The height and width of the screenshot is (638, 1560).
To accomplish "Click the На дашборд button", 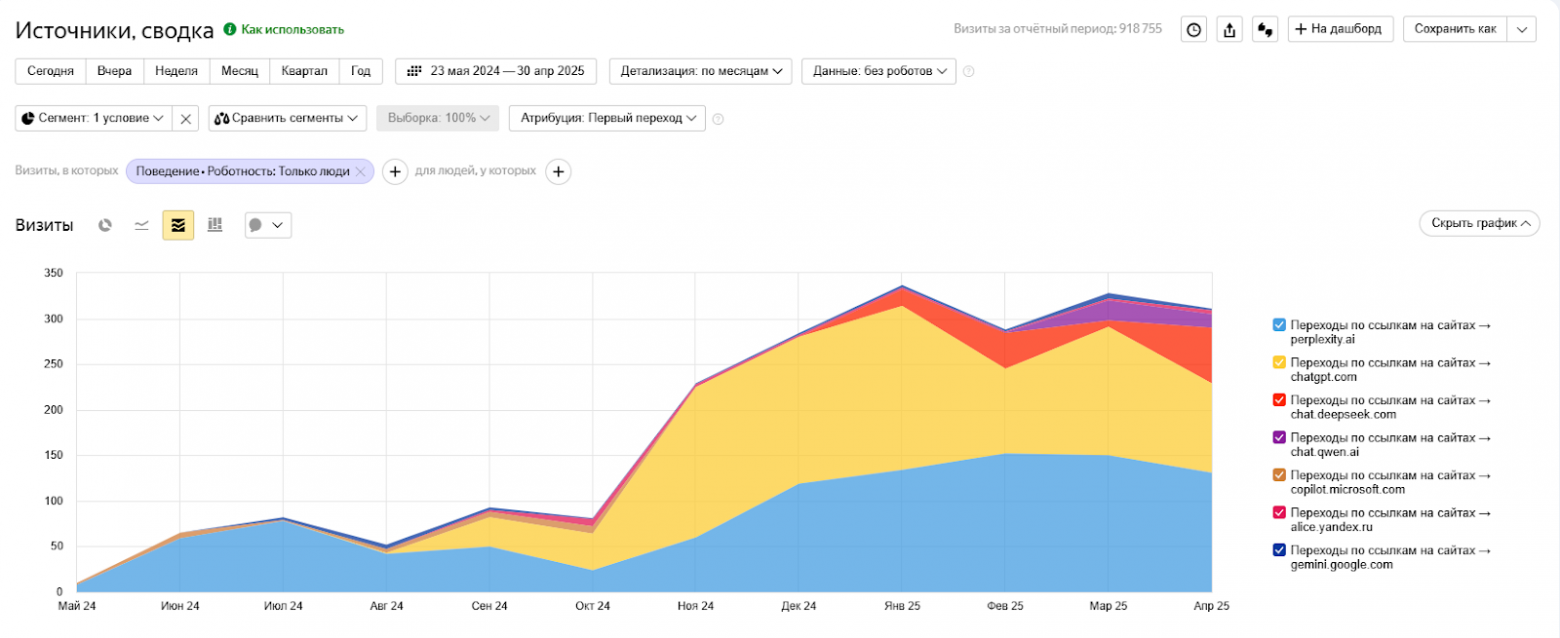I will tap(1340, 29).
